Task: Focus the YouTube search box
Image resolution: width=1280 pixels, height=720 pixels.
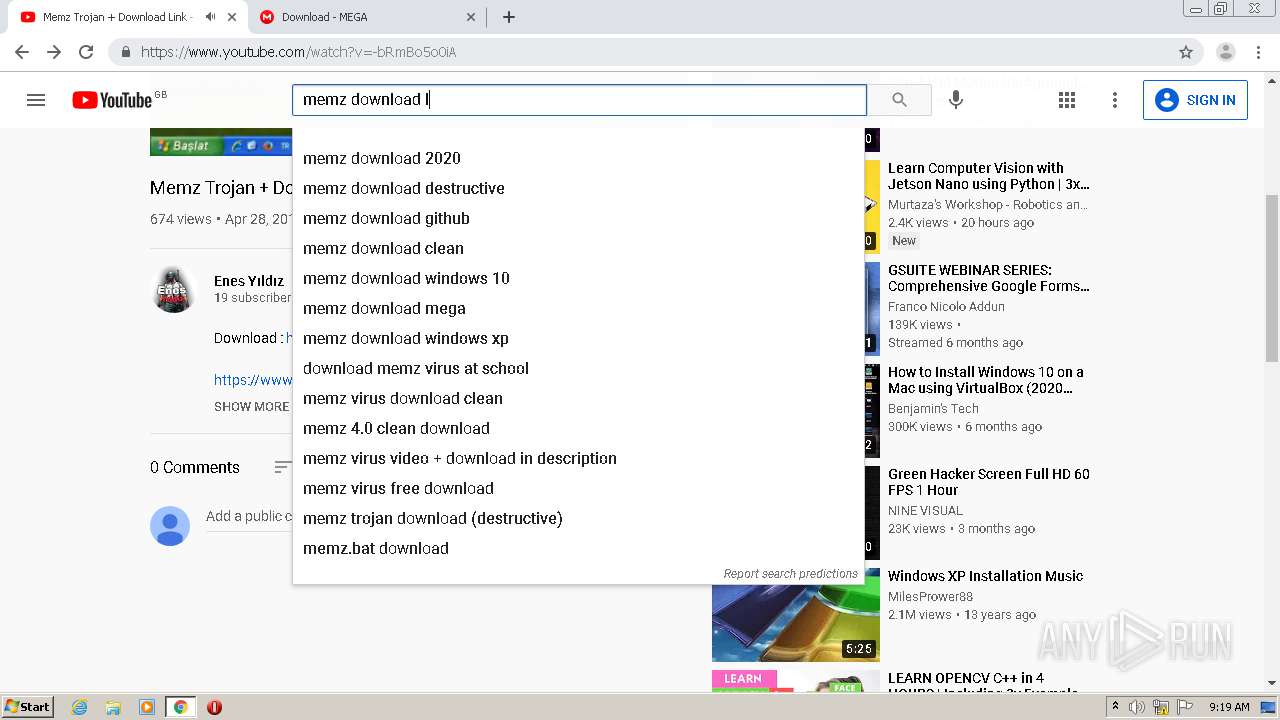Action: point(579,100)
